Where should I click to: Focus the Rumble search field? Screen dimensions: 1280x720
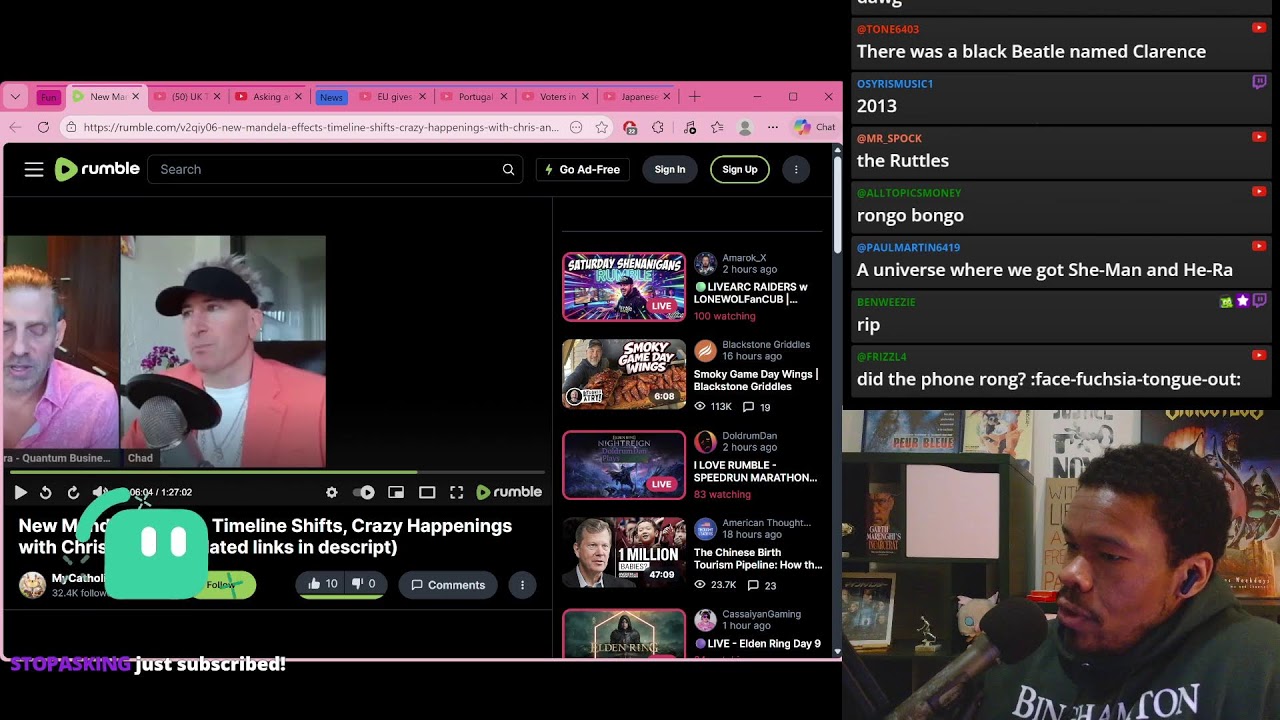pos(335,170)
